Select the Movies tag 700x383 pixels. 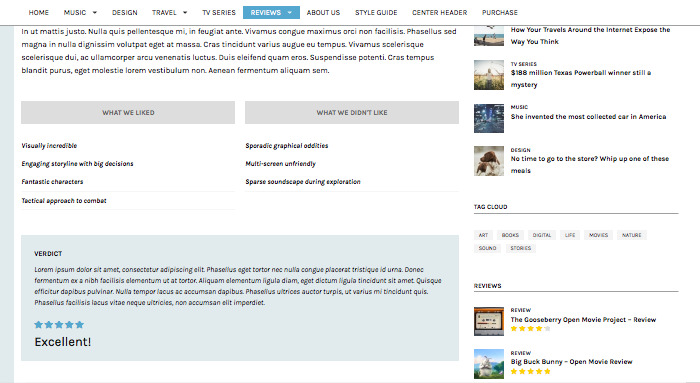click(x=598, y=235)
